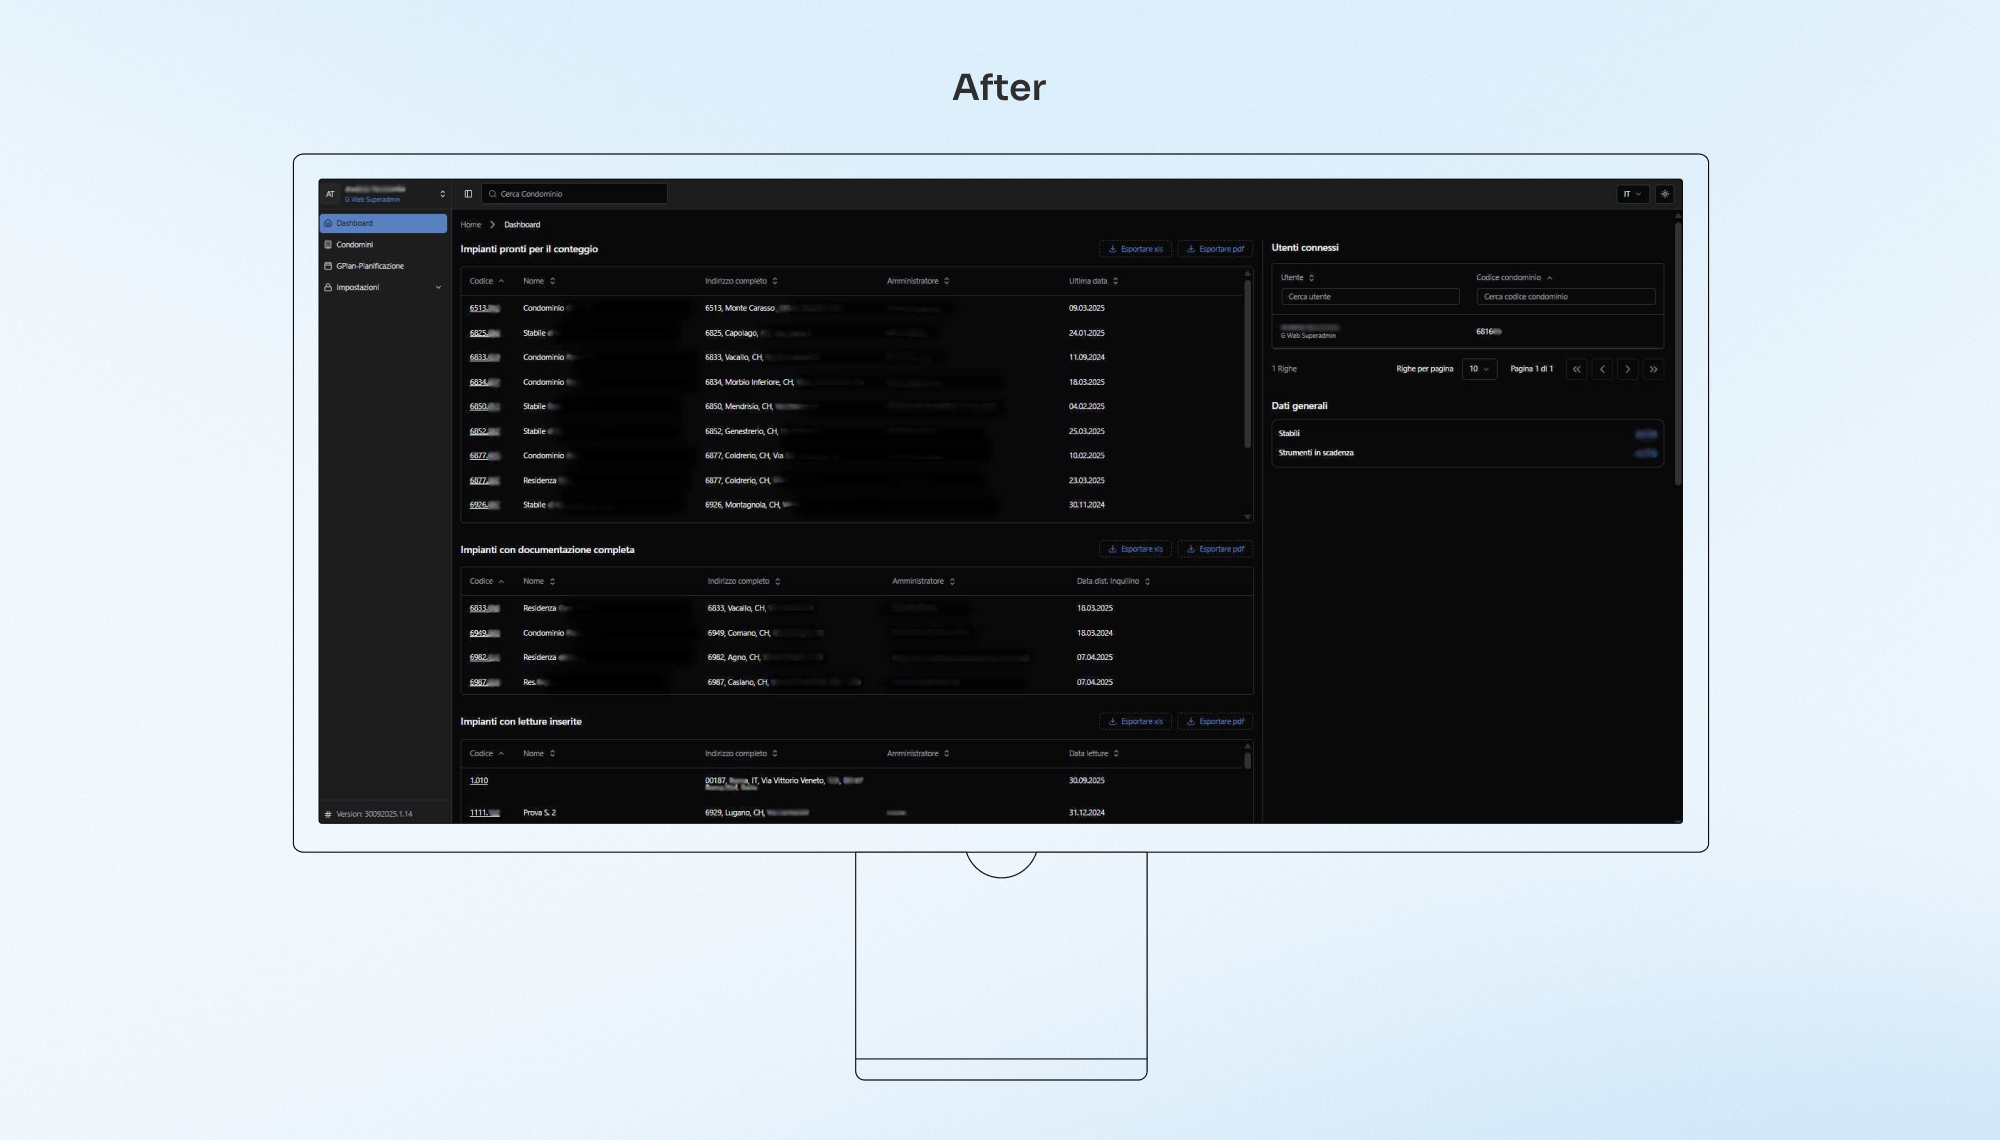Open rows per page dropdown showing 10
Viewport: 2000px width, 1140px height.
click(x=1479, y=369)
